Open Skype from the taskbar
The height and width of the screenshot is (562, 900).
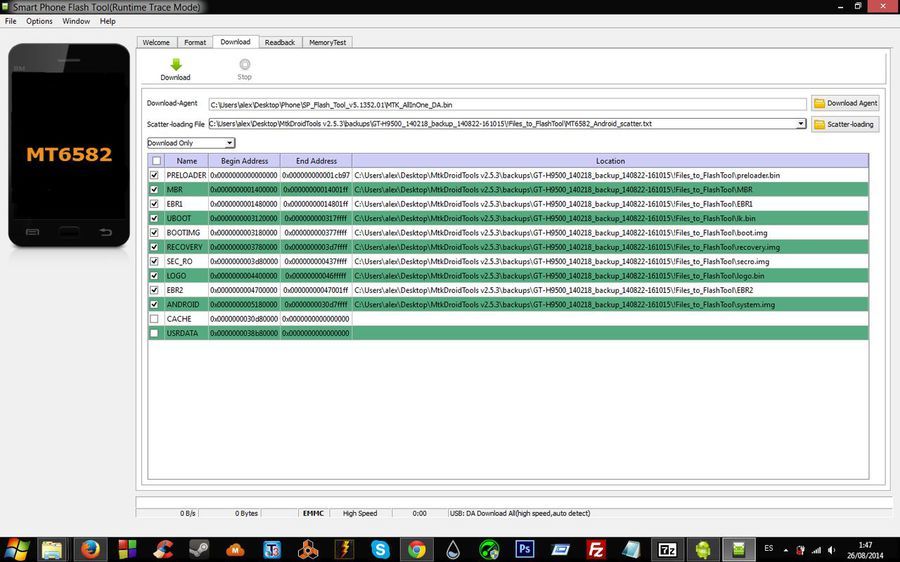pos(380,549)
